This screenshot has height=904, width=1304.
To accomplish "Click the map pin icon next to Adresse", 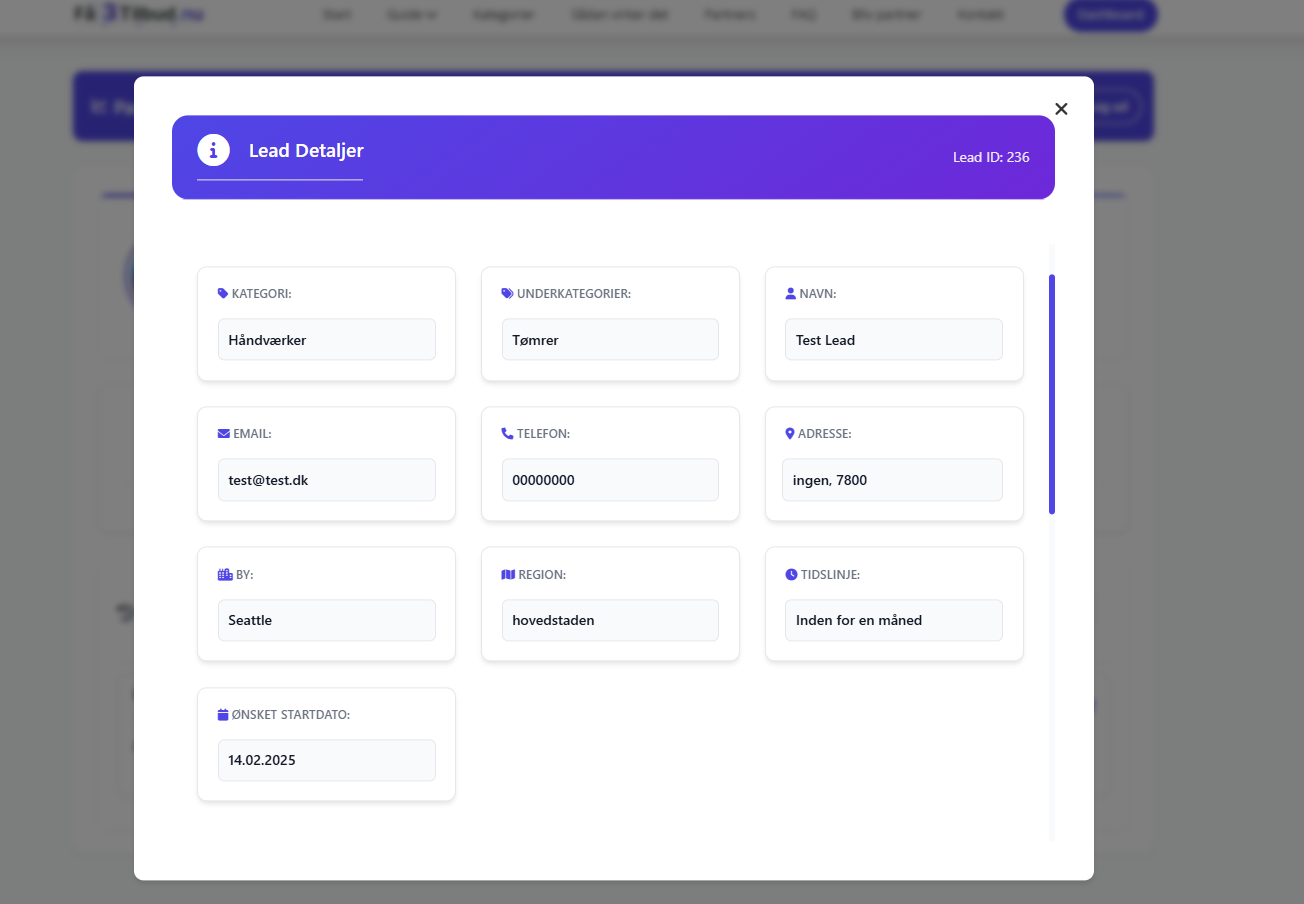I will coord(790,434).
